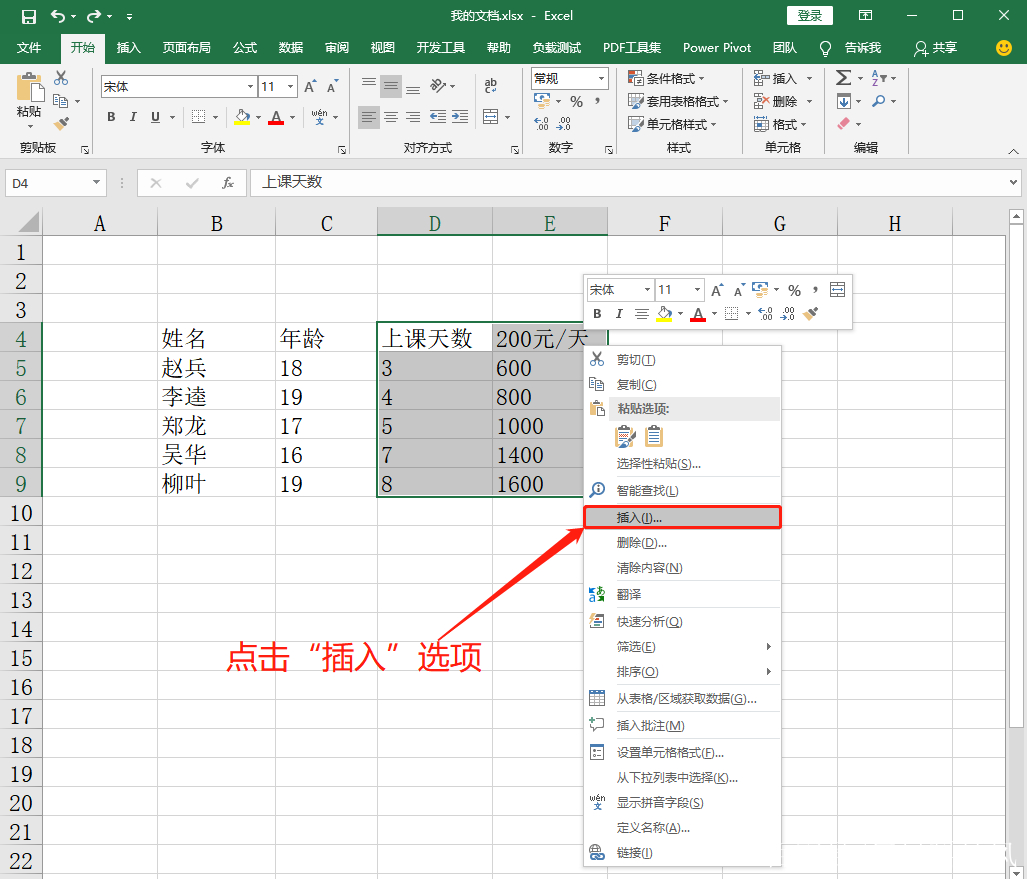Apply red font color in ribbon
The height and width of the screenshot is (879, 1027).
pos(276,117)
